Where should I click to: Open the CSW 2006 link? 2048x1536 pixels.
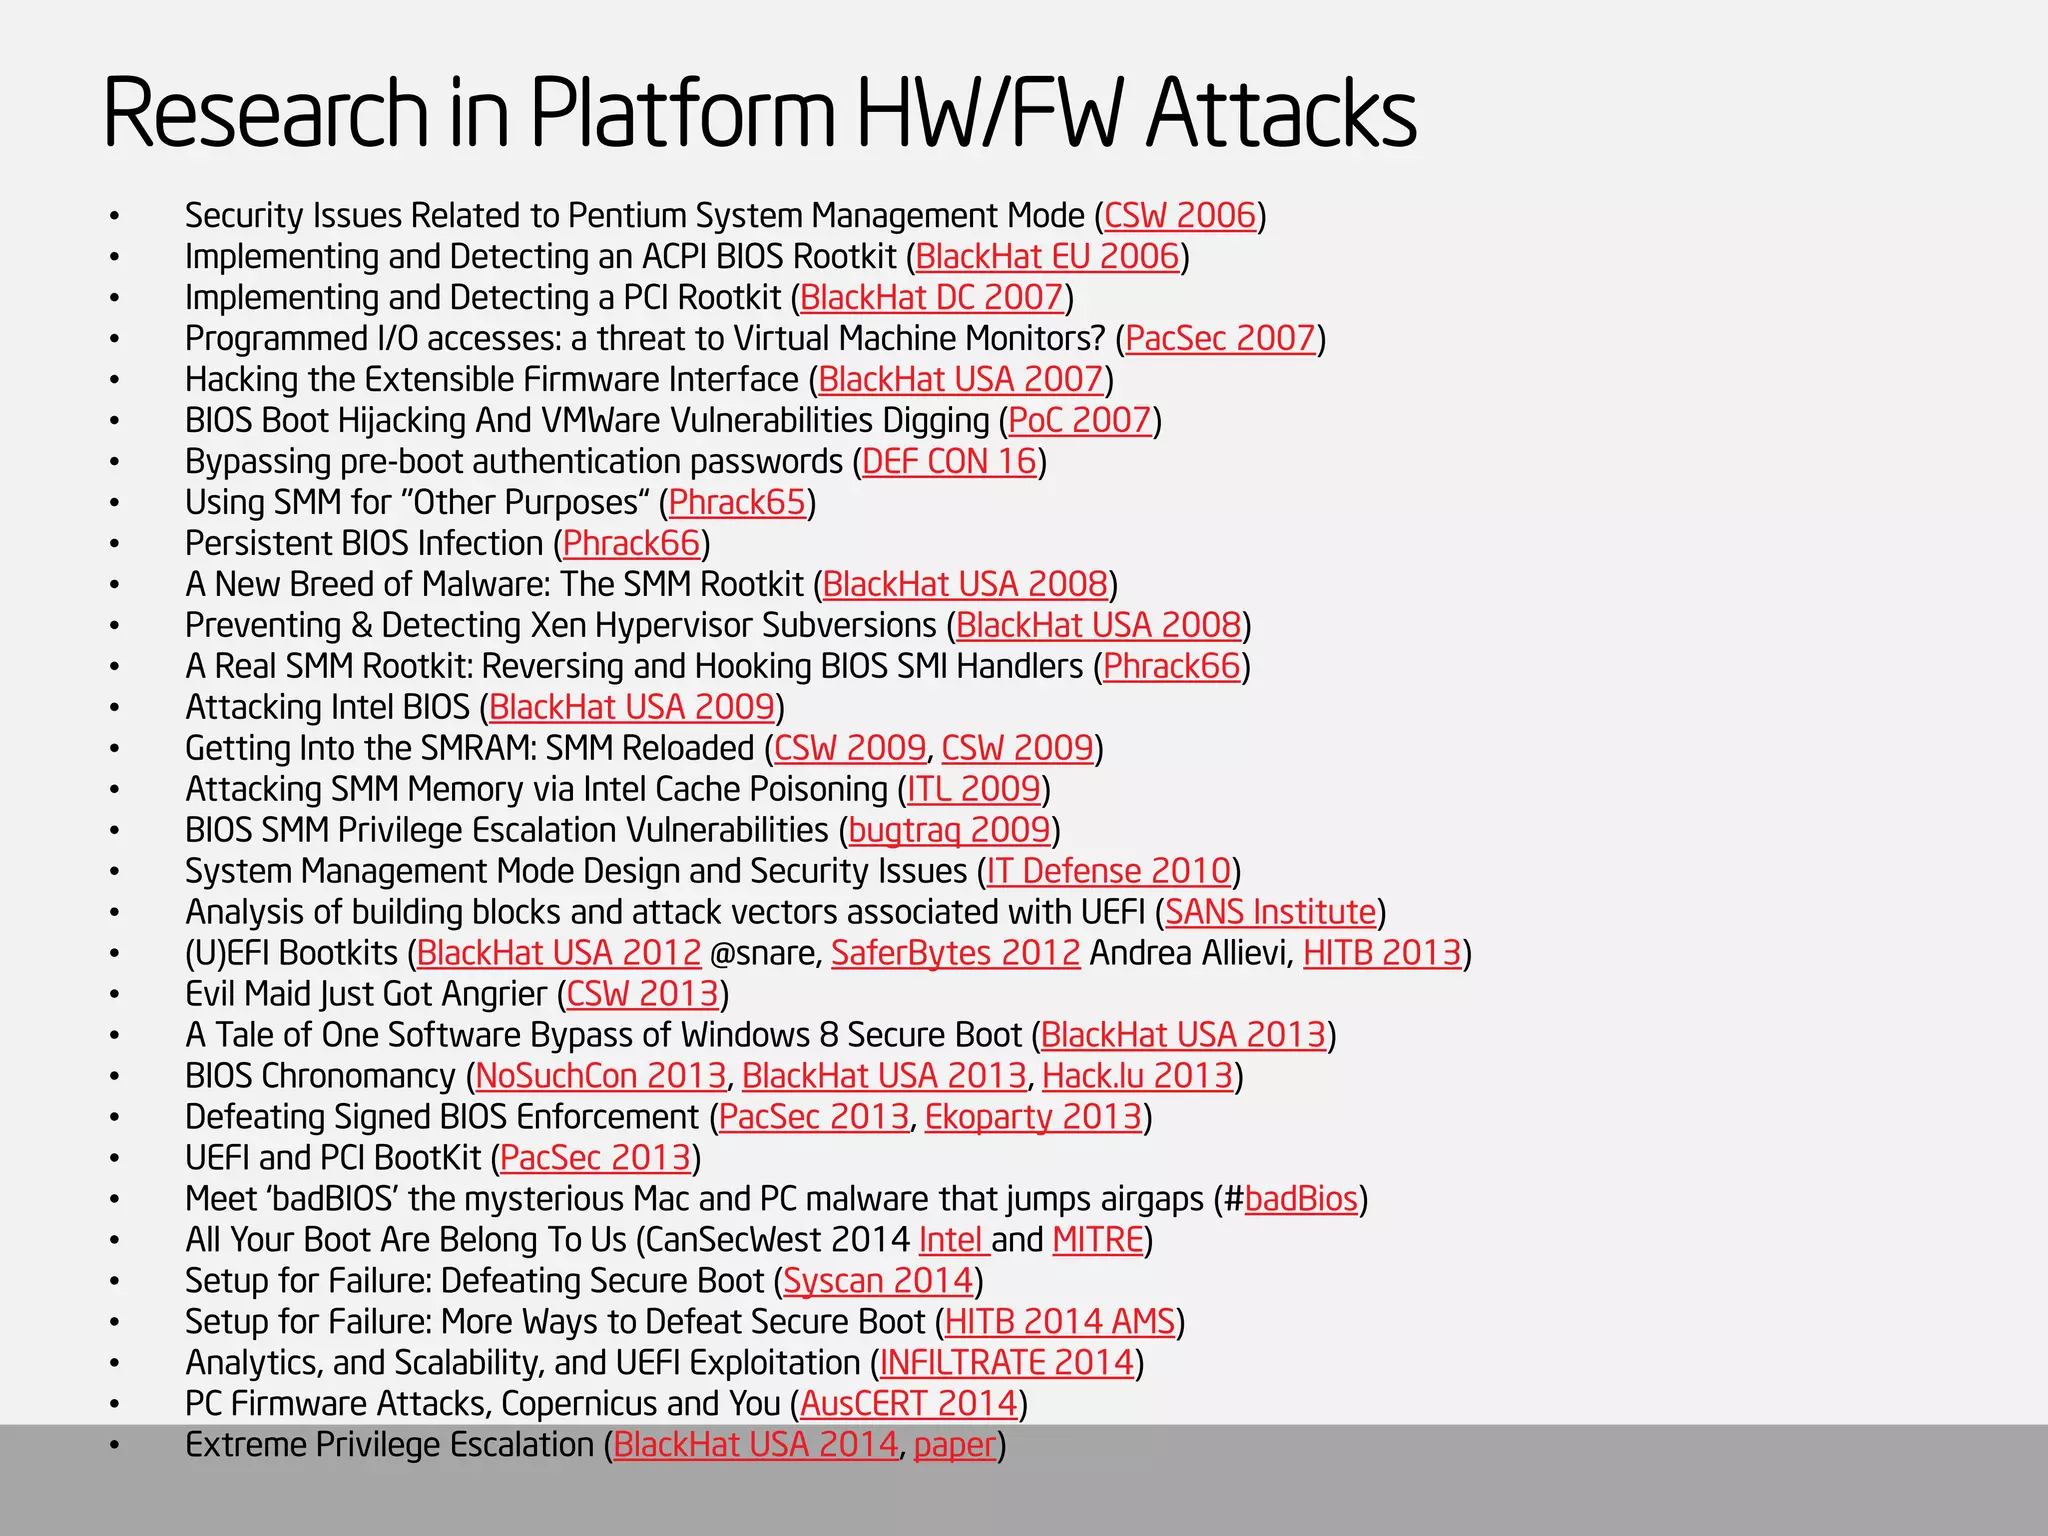(1180, 216)
